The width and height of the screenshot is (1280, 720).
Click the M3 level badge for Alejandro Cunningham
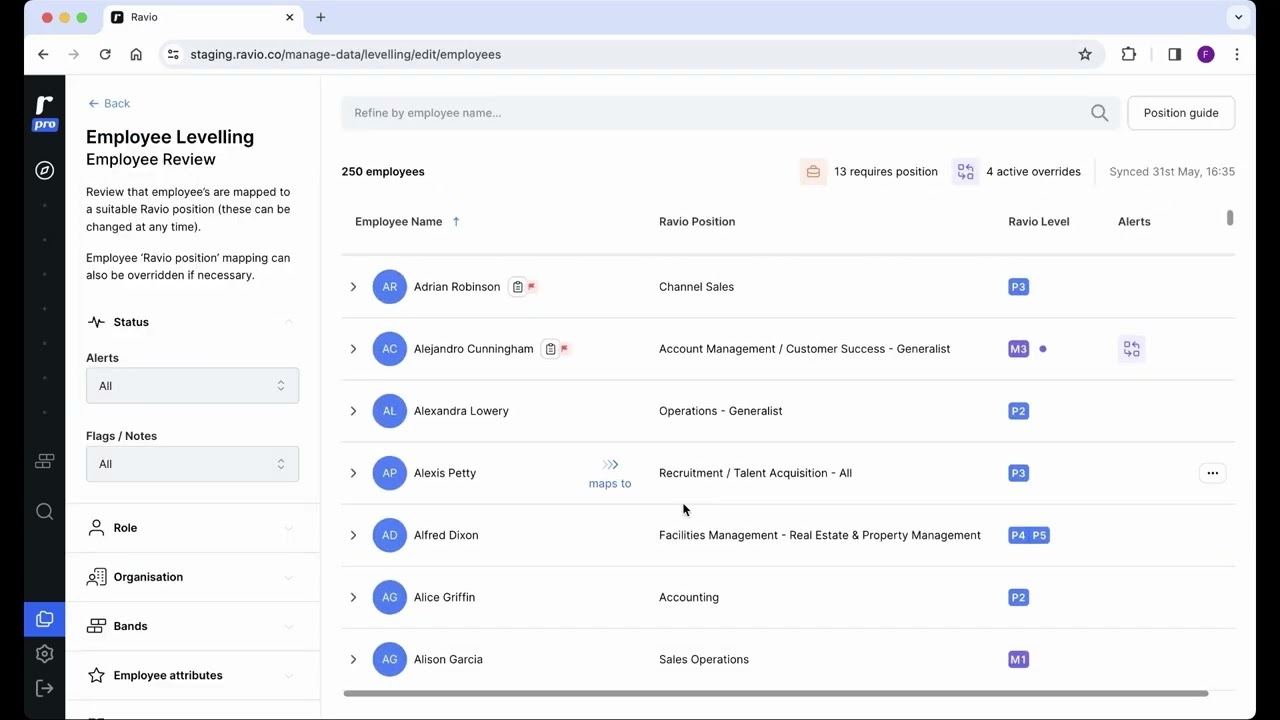pos(1018,349)
